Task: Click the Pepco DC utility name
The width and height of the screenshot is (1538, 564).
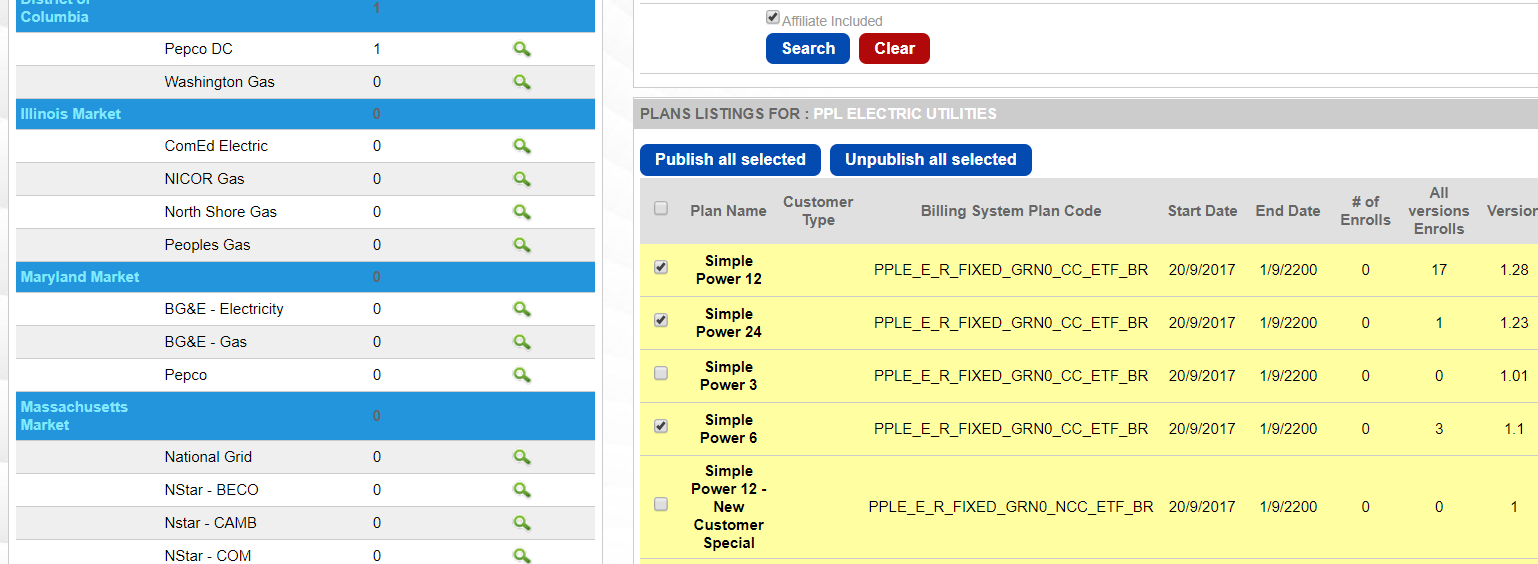Action: coord(199,49)
